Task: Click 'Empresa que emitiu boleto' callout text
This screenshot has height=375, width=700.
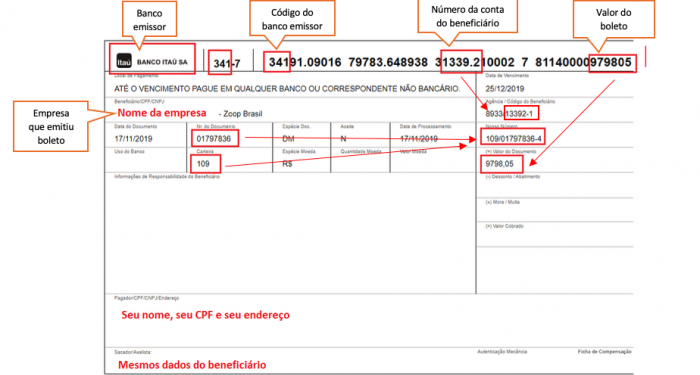Action: coord(51,127)
